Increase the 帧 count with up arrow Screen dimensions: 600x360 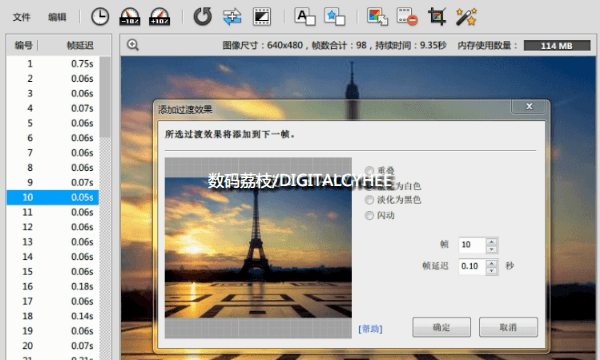point(492,241)
